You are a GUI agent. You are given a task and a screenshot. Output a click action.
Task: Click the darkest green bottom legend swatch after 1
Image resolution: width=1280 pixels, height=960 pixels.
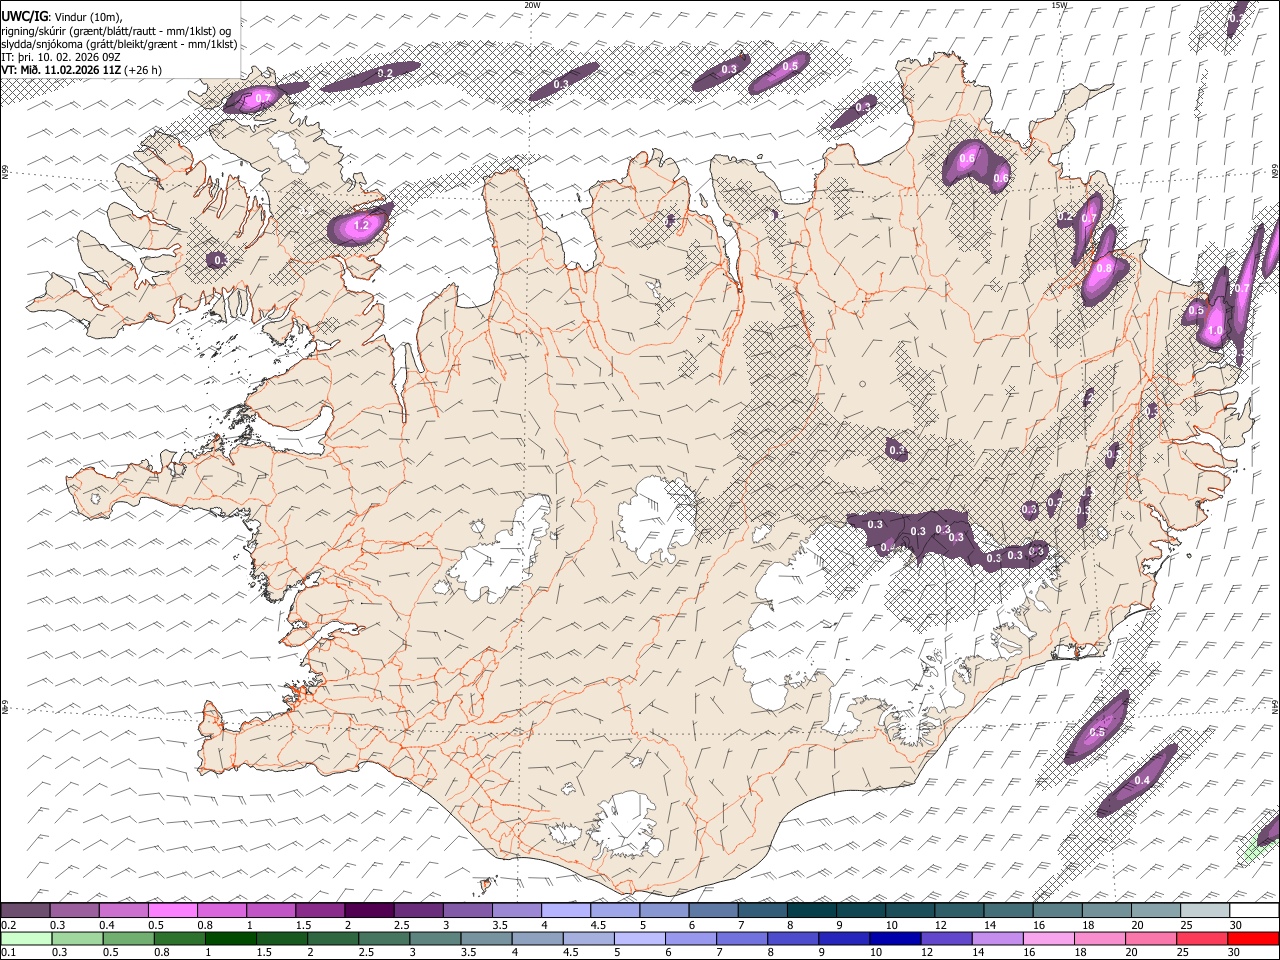[x=230, y=938]
